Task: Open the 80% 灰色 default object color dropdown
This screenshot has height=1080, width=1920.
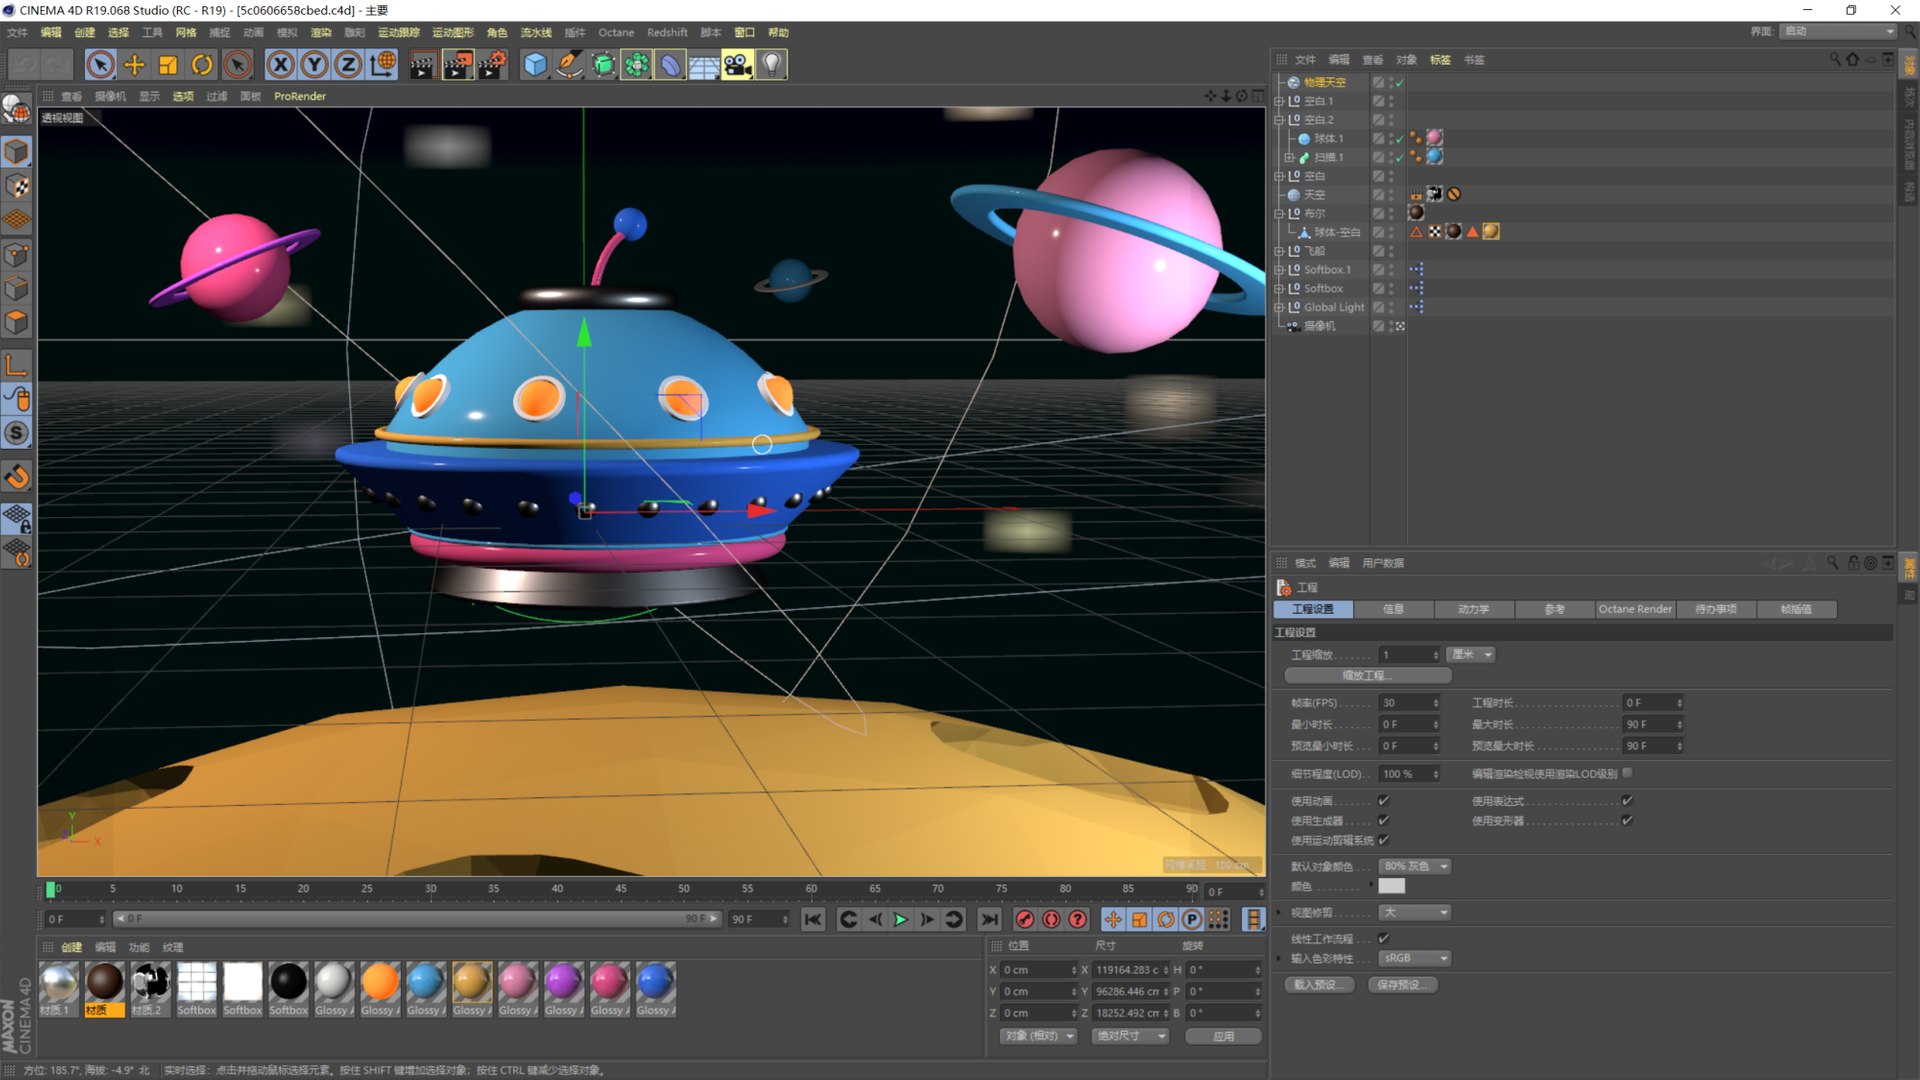Action: (1415, 866)
